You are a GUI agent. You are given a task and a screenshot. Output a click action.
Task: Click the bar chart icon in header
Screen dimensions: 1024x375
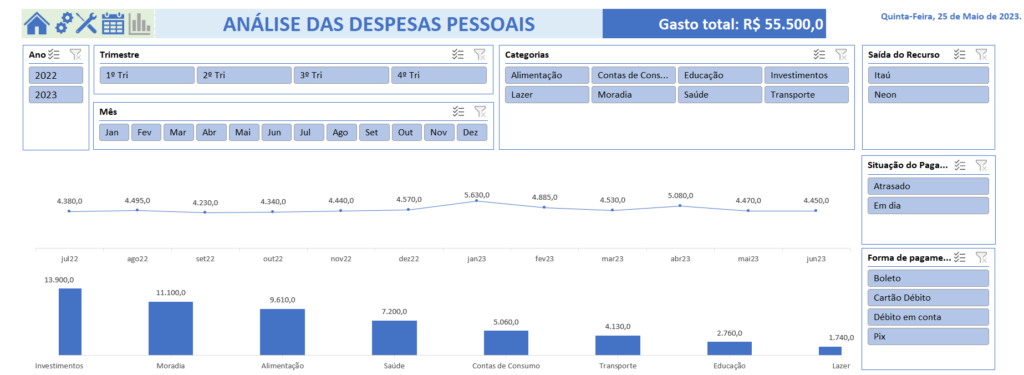point(140,24)
